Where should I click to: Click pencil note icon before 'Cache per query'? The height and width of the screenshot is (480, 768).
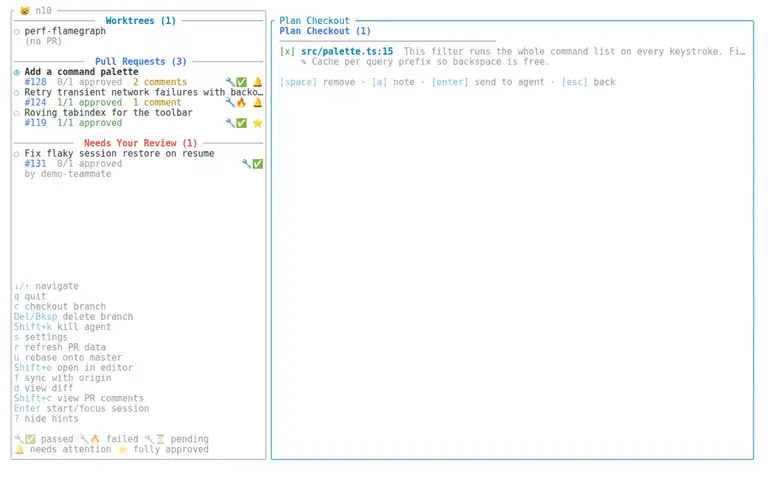pos(304,62)
